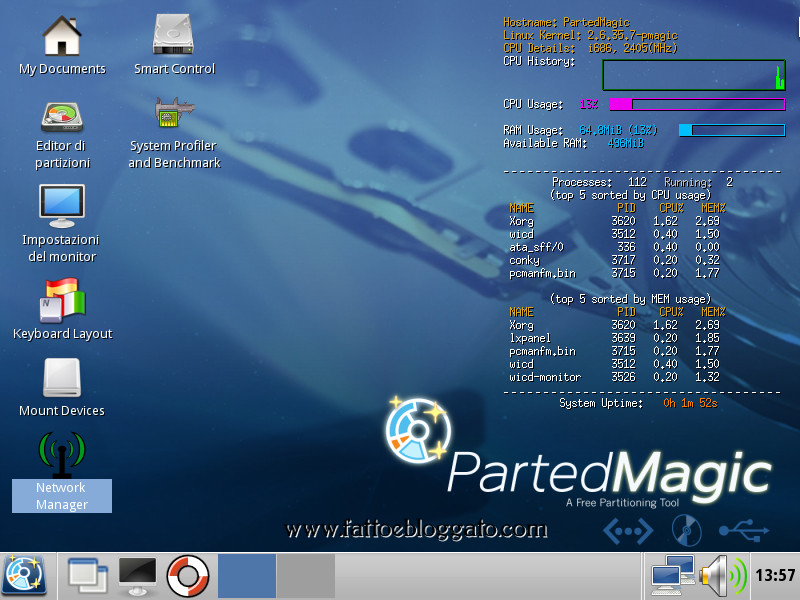
Task: Select the Keyboard Layout desktop icon
Action: point(62,300)
